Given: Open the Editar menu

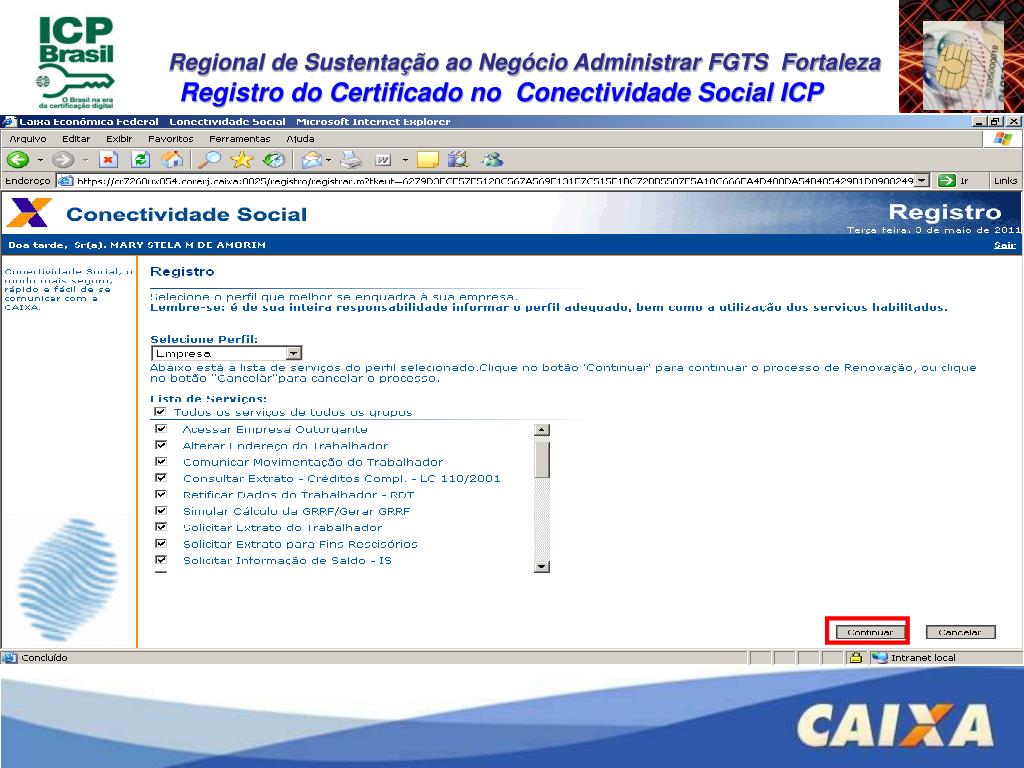Looking at the screenshot, I should tap(76, 139).
